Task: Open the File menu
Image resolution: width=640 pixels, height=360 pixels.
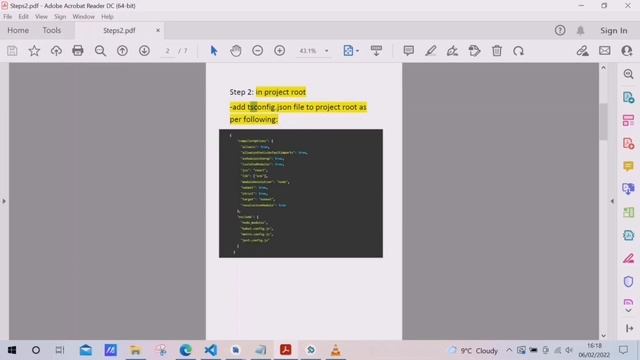Action: 7,17
